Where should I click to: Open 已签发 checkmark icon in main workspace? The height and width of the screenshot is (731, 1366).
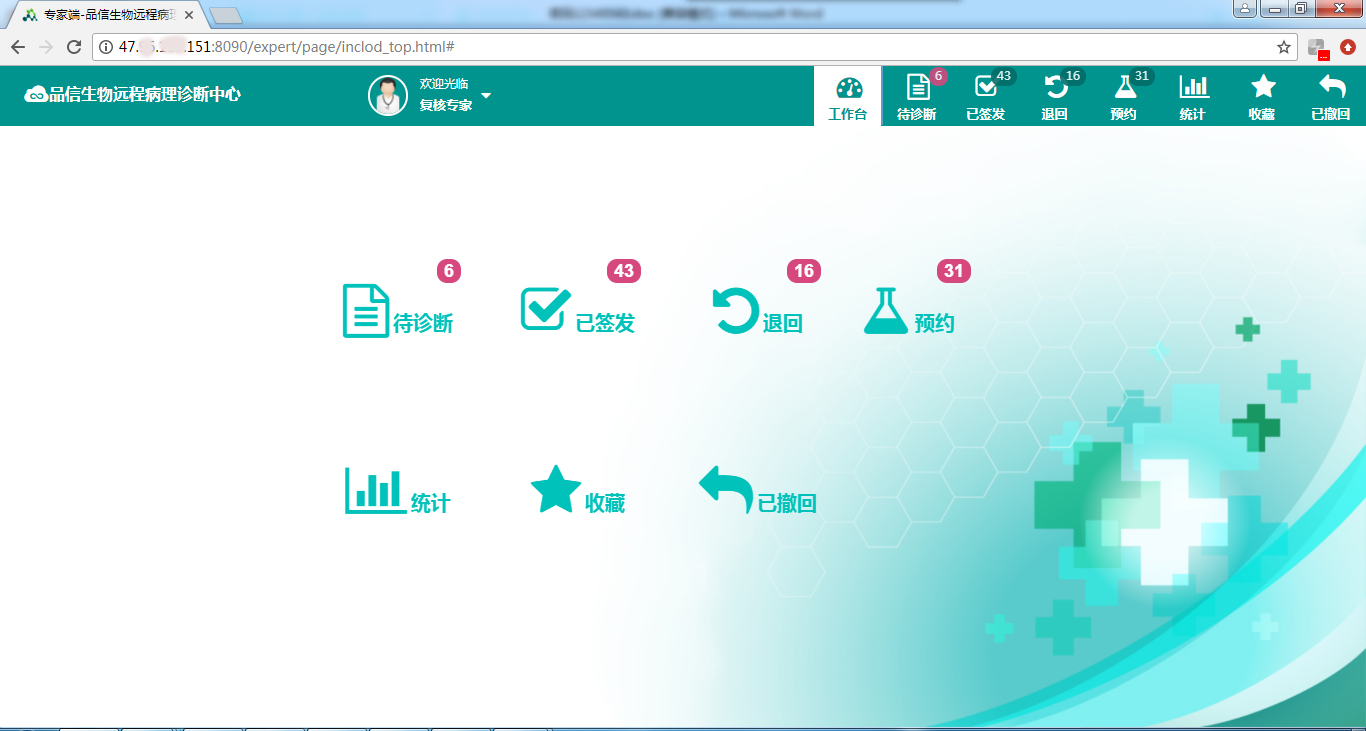pyautogui.click(x=545, y=309)
